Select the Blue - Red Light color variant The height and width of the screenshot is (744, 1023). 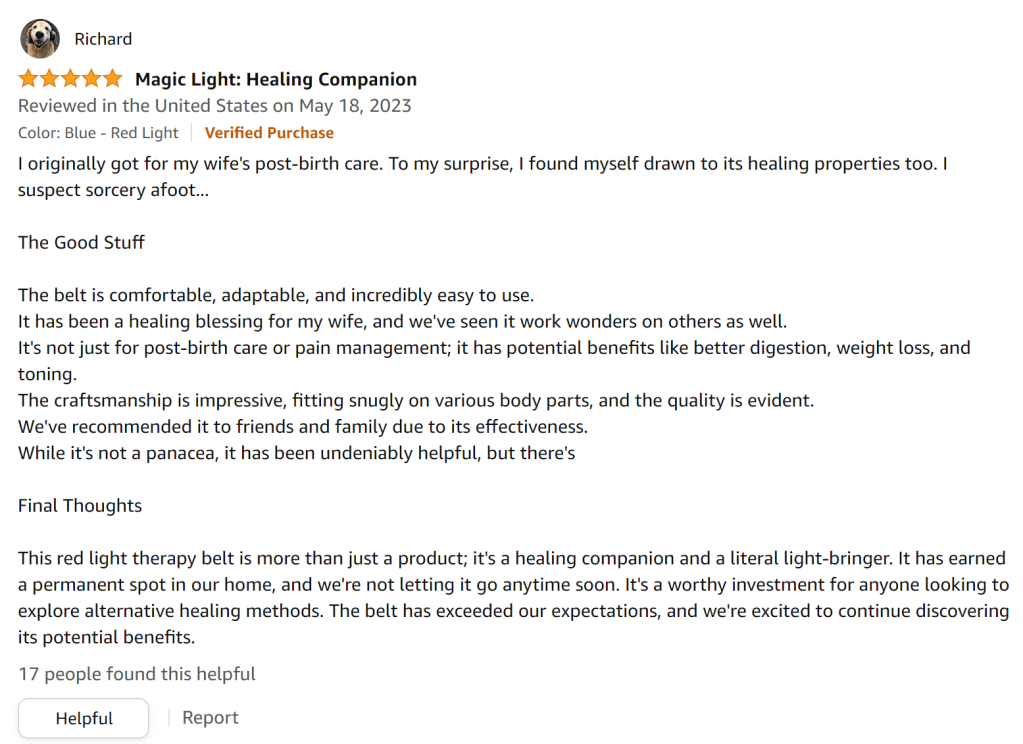coord(97,132)
